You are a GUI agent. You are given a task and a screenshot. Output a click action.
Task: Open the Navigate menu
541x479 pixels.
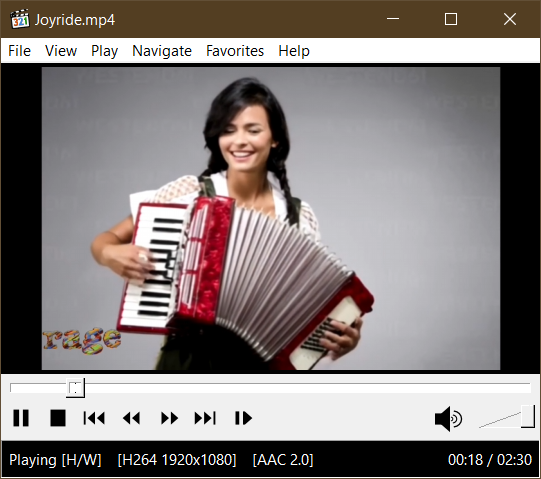[x=162, y=51]
